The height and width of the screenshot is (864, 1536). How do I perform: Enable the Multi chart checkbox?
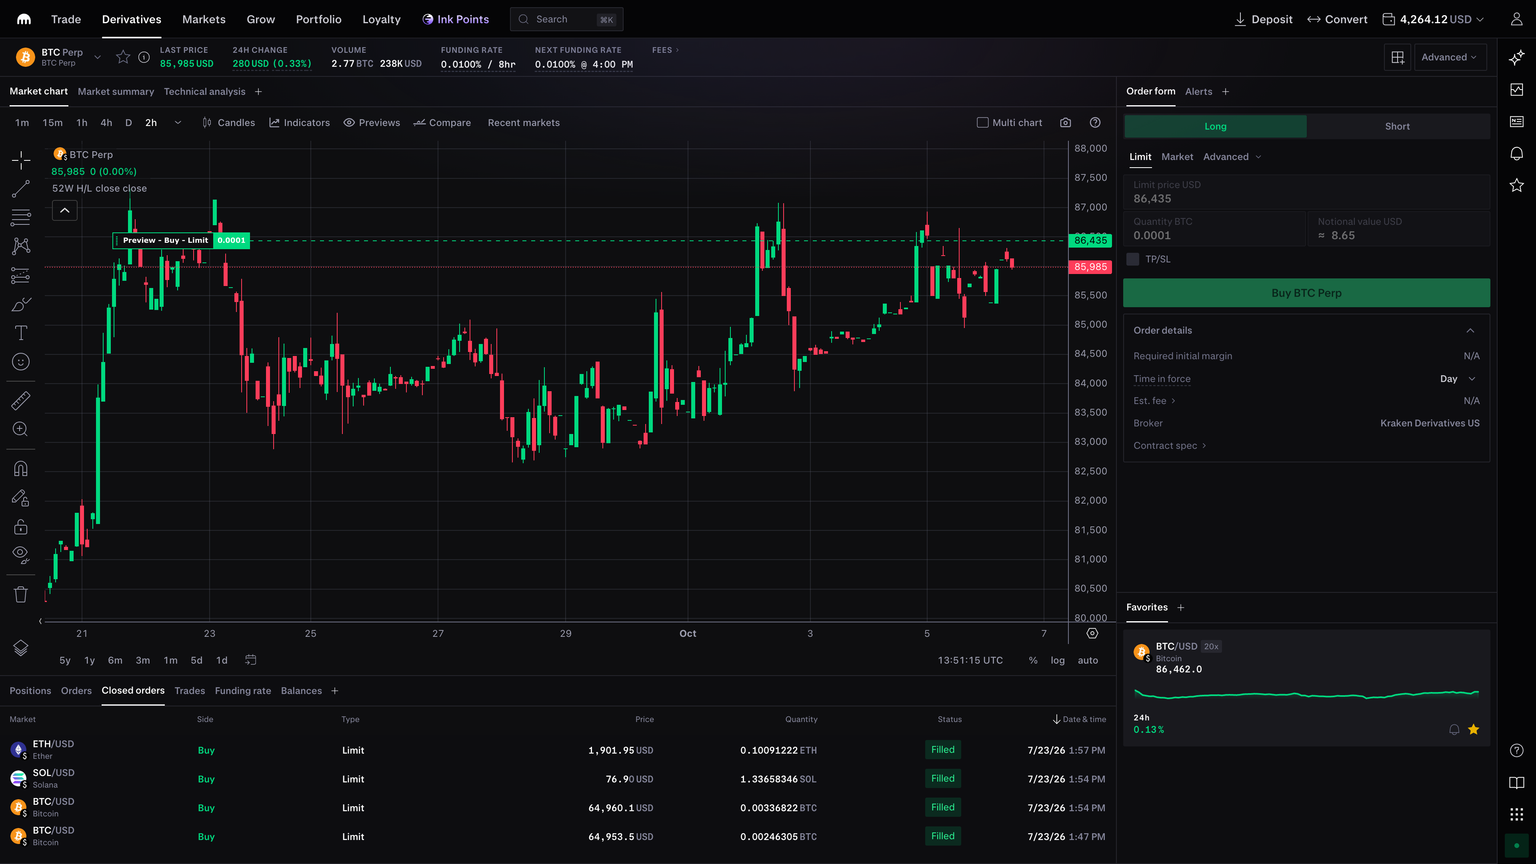pyautogui.click(x=982, y=123)
